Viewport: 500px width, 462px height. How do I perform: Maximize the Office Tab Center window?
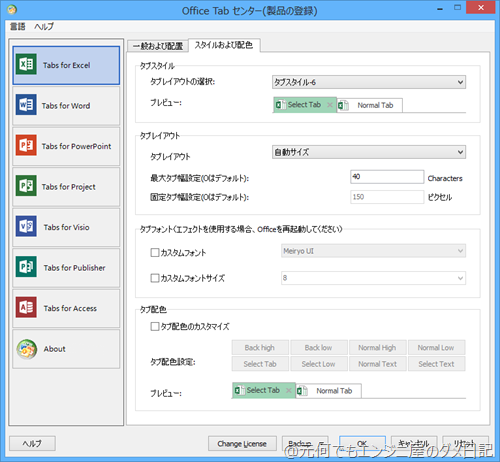pyautogui.click(x=458, y=8)
